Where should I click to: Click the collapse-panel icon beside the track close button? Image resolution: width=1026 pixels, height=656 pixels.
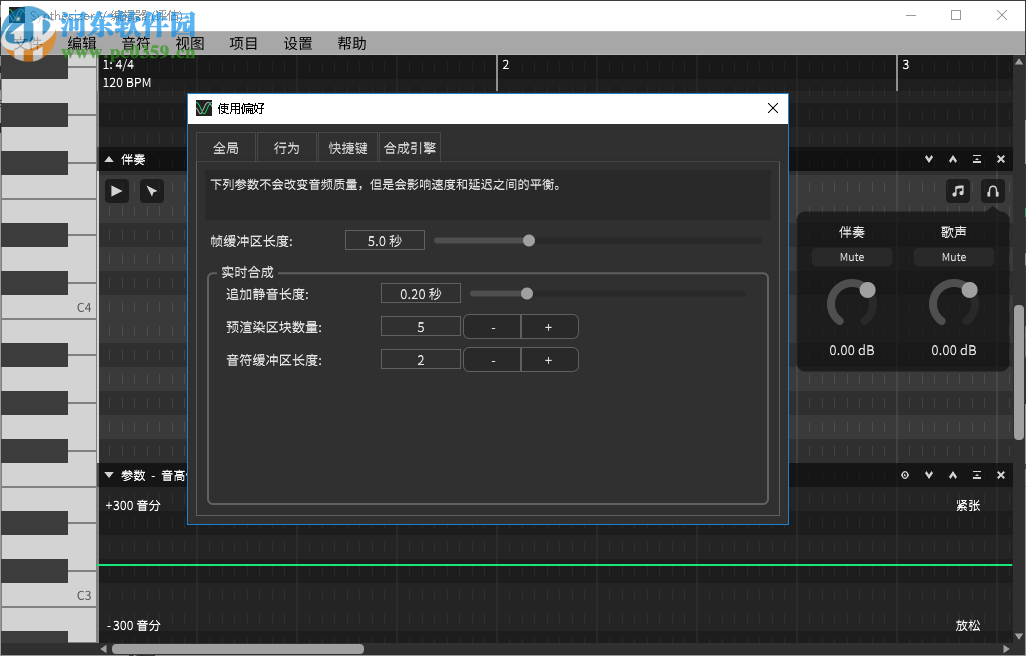tap(976, 158)
